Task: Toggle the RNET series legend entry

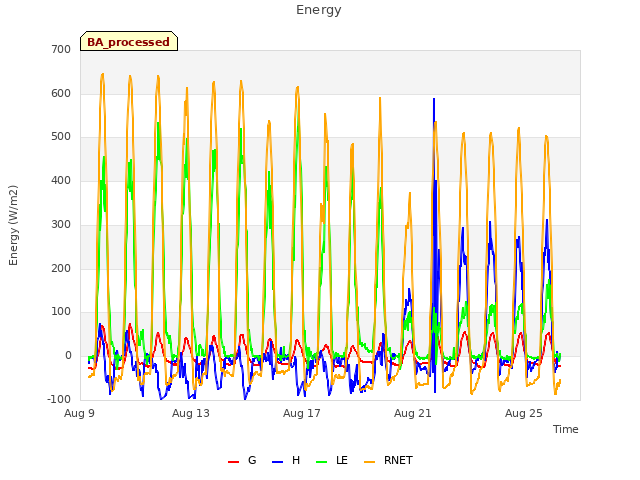Action: [x=389, y=461]
